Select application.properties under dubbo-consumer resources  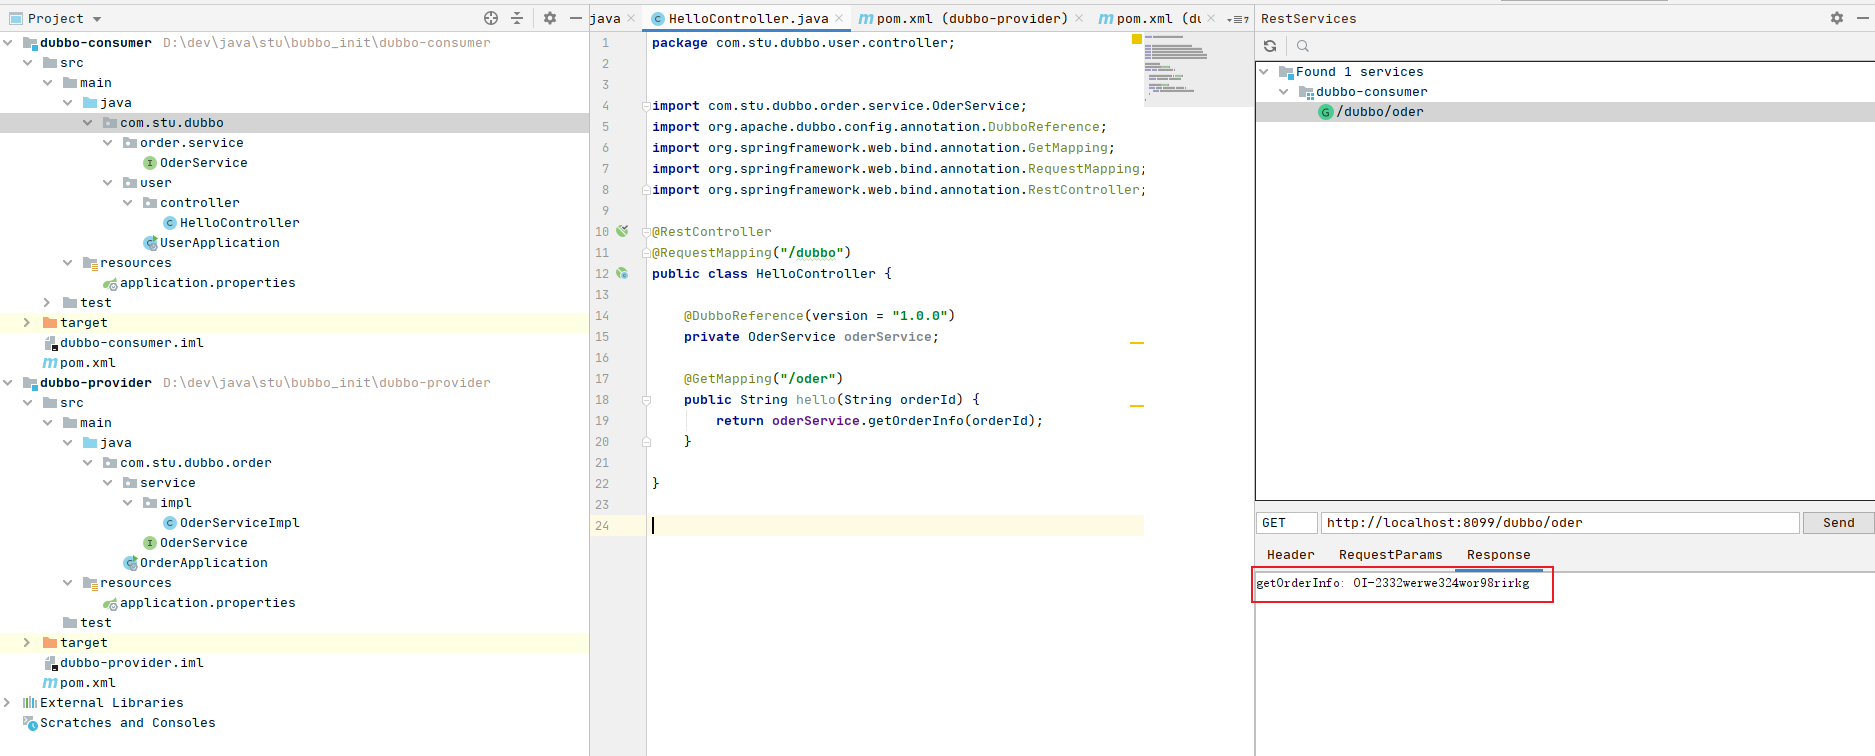coord(207,283)
